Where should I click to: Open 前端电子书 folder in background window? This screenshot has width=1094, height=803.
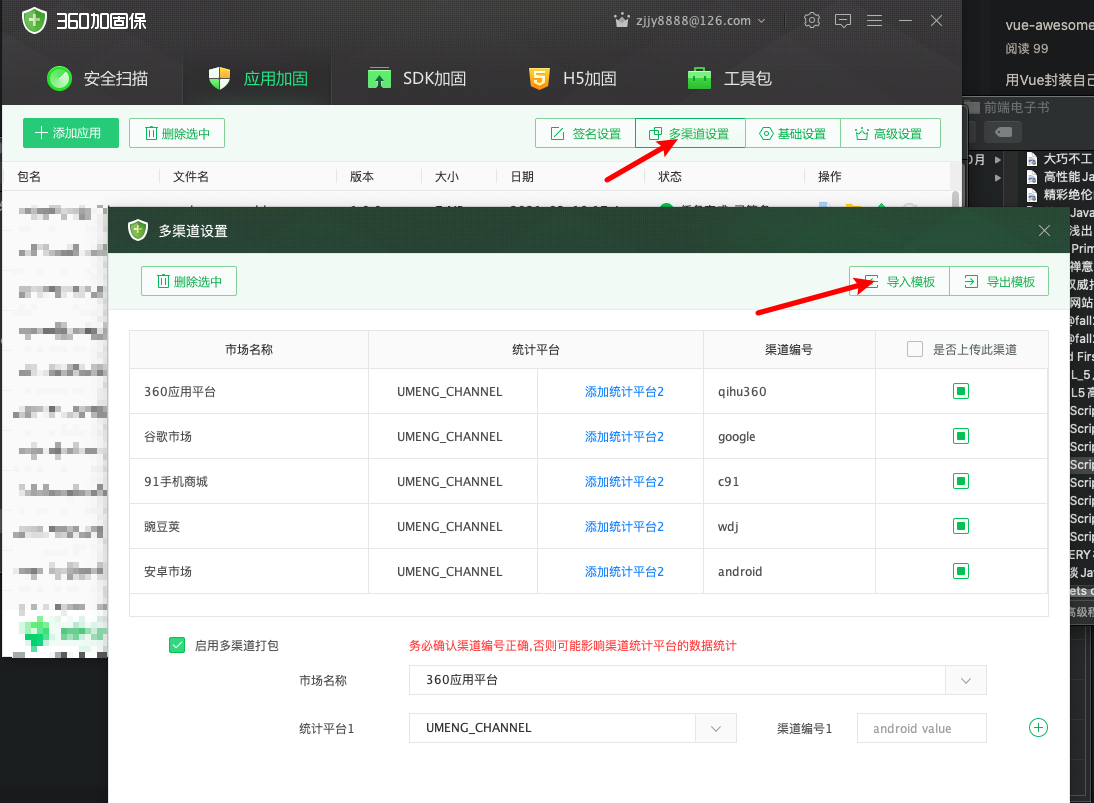click(x=1009, y=107)
